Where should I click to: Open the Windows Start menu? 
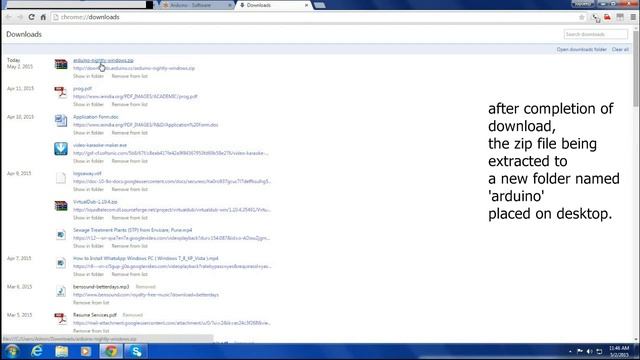pos(12,351)
